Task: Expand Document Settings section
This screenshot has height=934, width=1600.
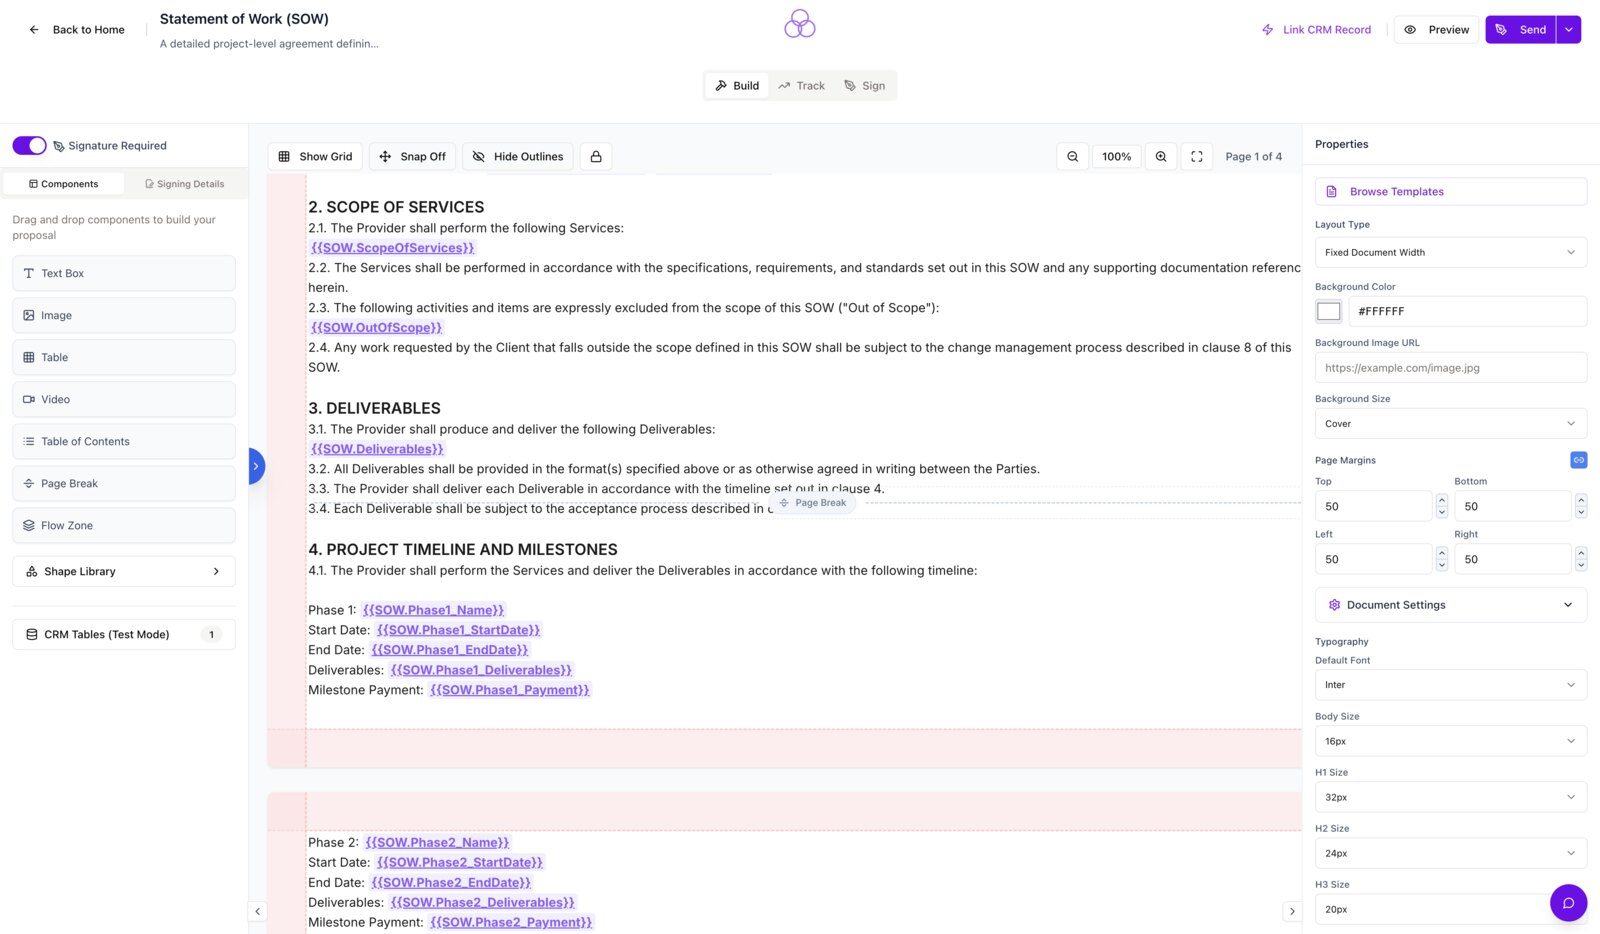Action: 1450,605
